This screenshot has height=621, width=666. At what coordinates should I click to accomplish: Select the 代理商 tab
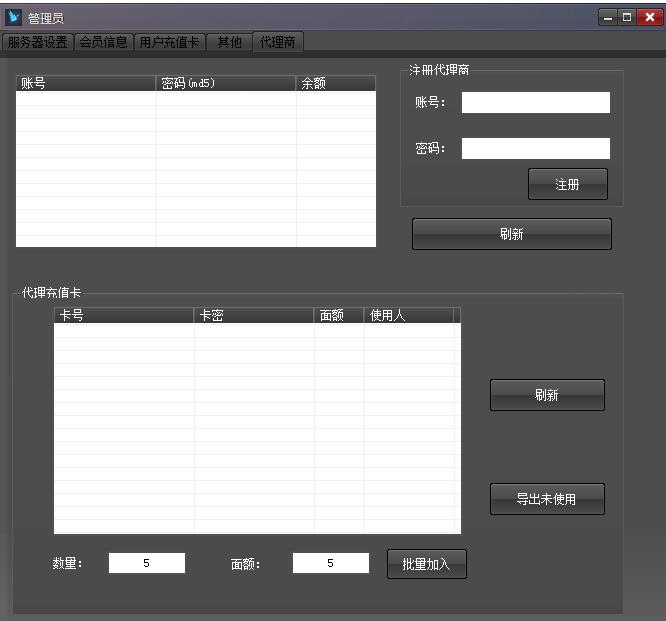[x=278, y=42]
